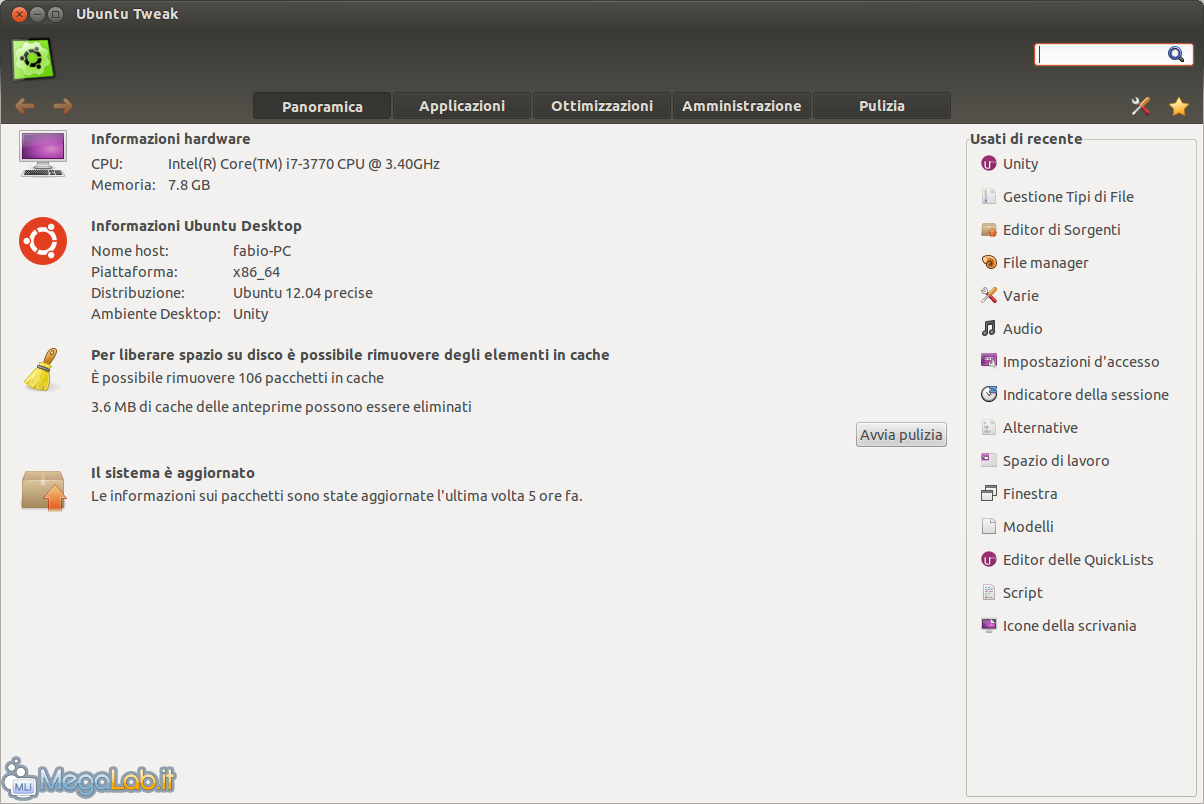The height and width of the screenshot is (804, 1204).
Task: Start cleanup with Avvia pulizia button
Action: pos(902,435)
